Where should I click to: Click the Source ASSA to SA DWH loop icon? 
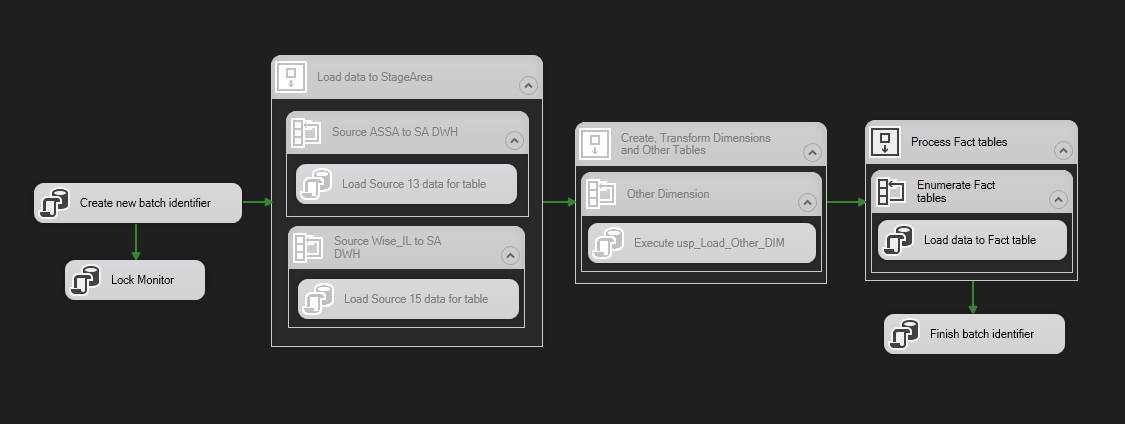(305, 132)
